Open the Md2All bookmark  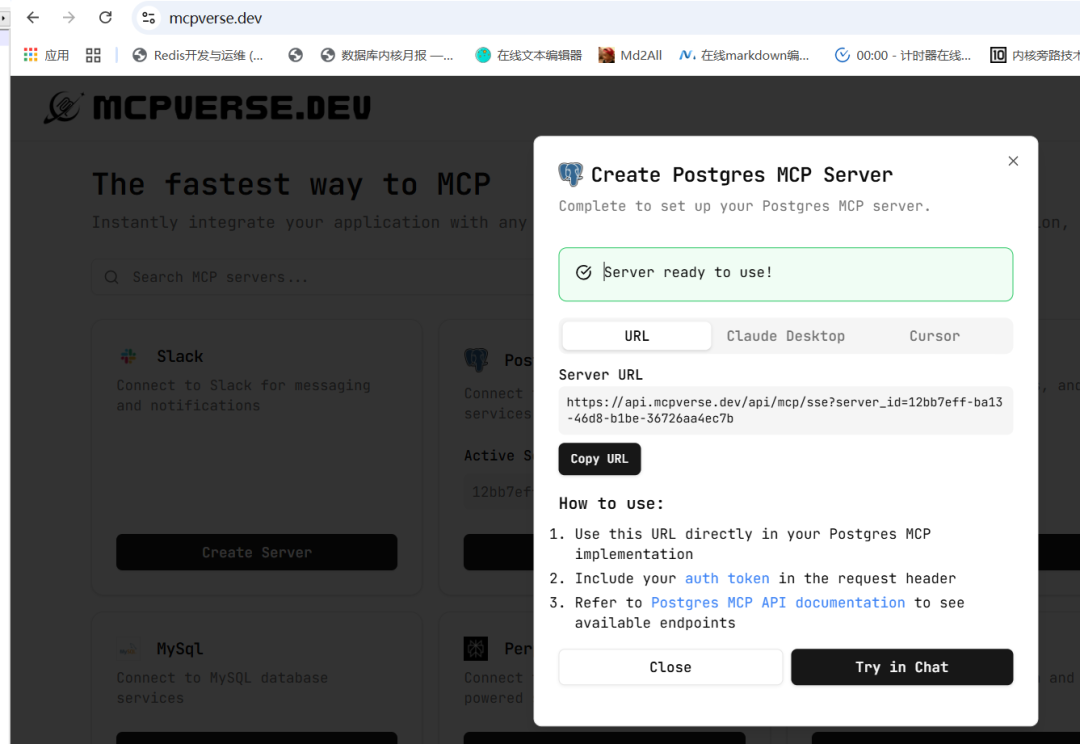[630, 55]
